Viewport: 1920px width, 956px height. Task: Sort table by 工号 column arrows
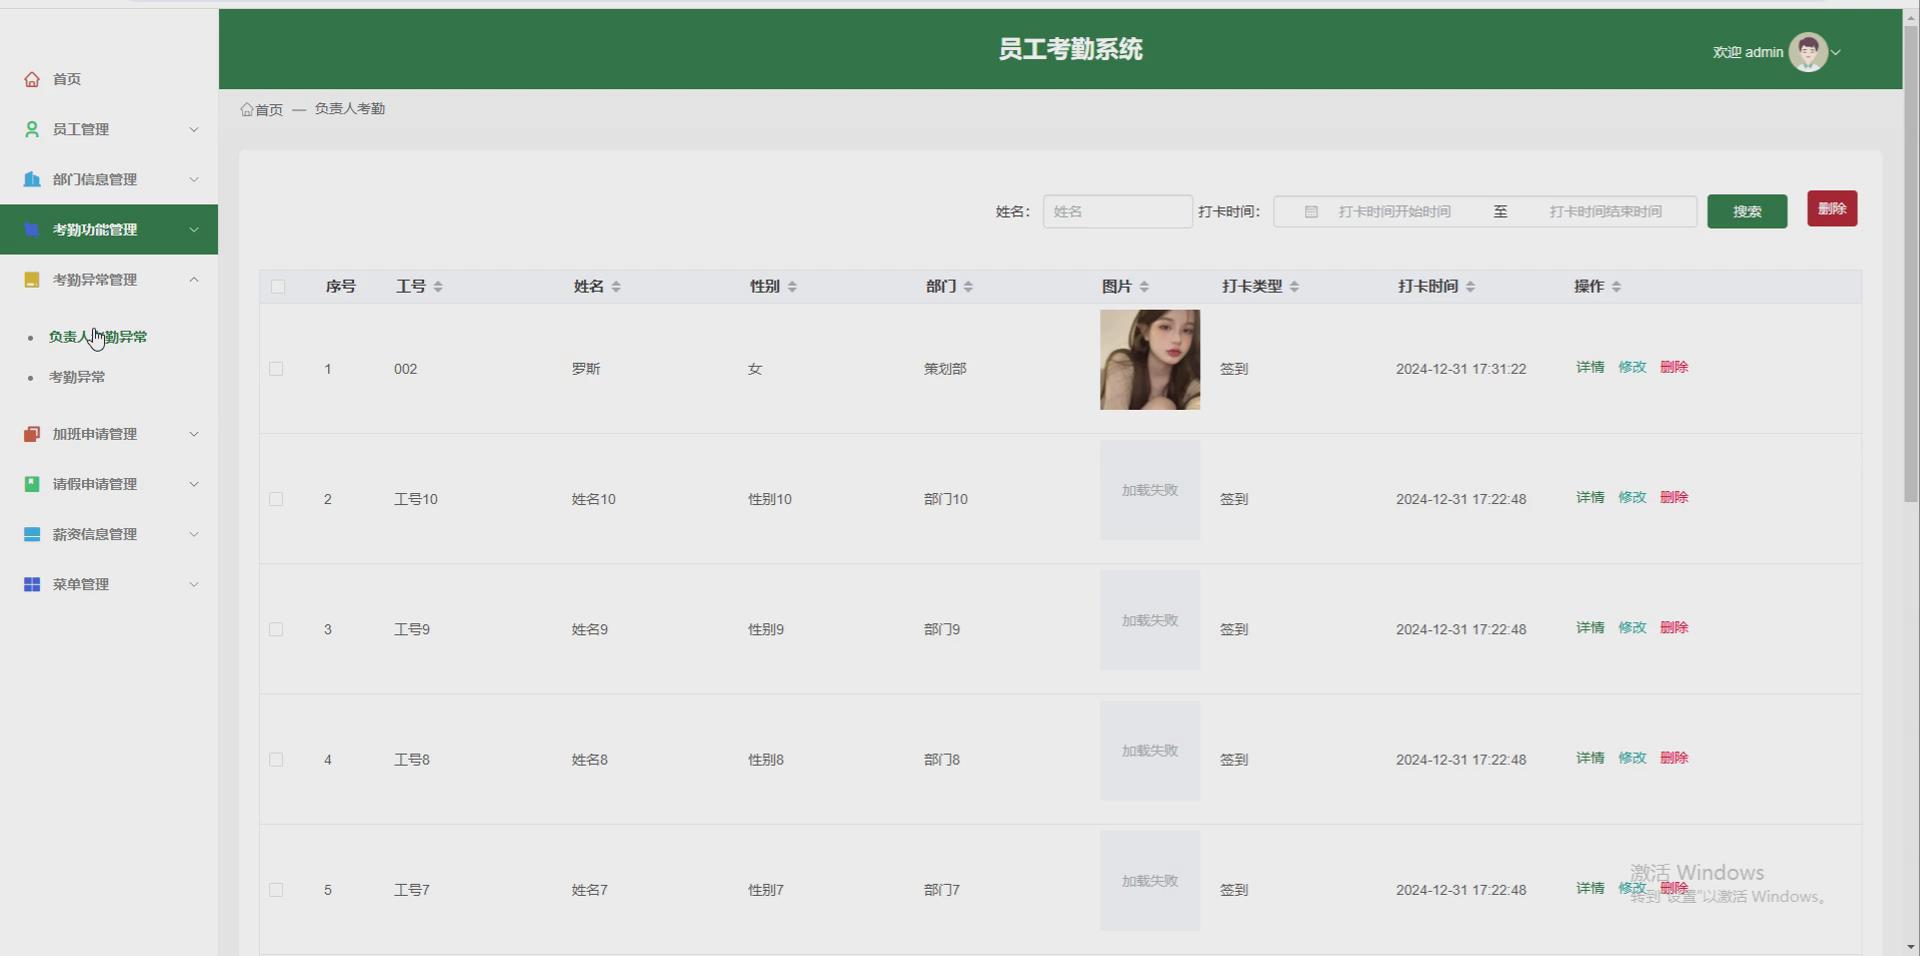click(x=438, y=287)
